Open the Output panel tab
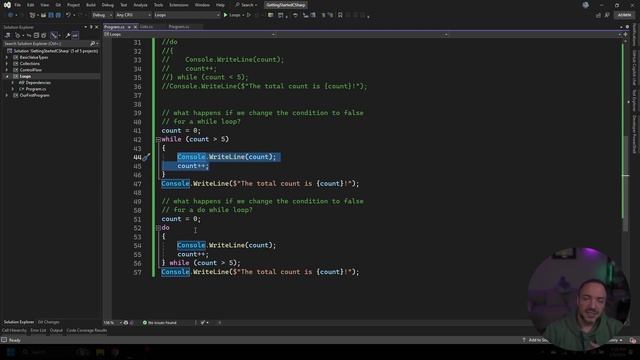The height and width of the screenshot is (360, 640). click(56, 331)
